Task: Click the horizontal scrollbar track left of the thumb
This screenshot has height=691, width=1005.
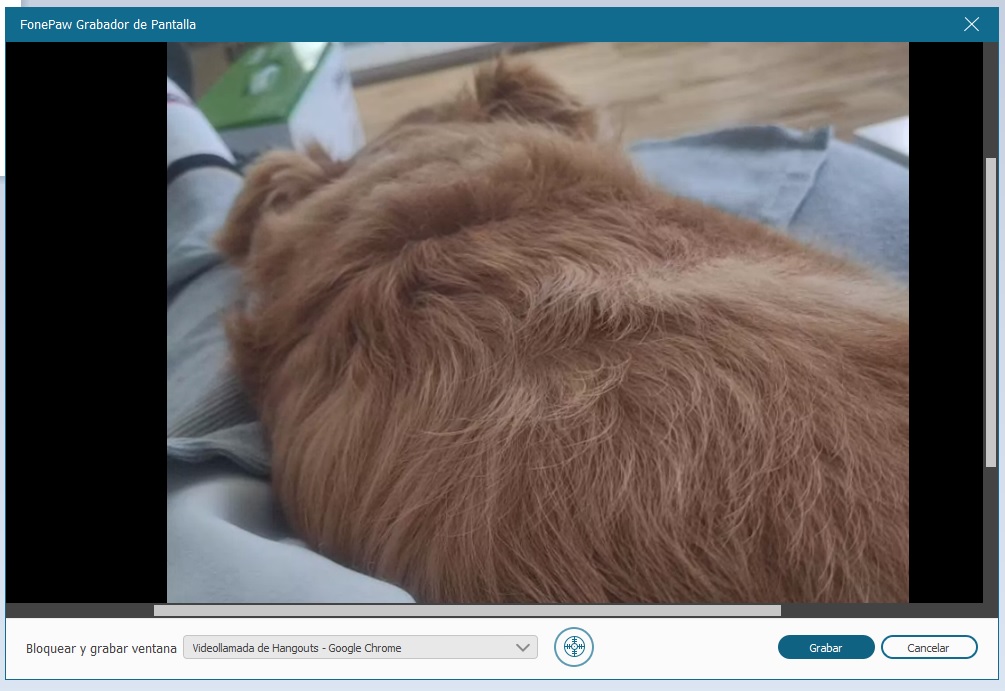Action: (x=80, y=610)
